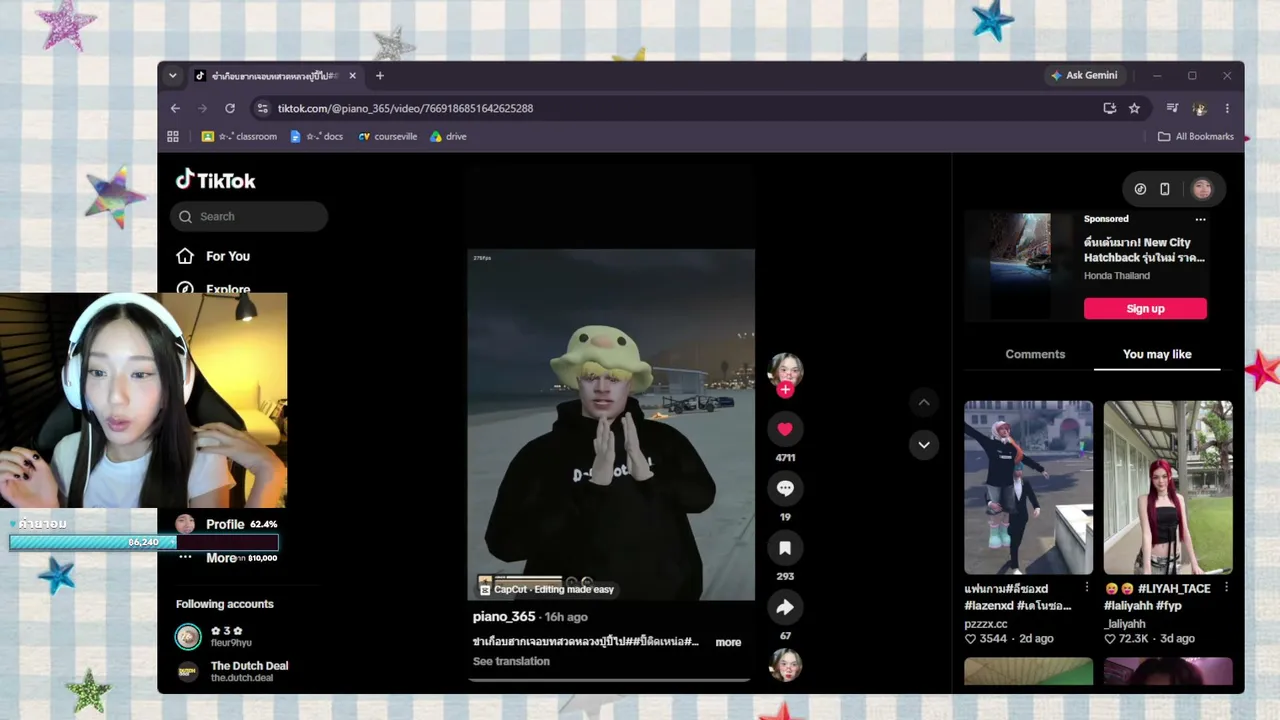Click the _laliyahh creator name

point(1125,624)
